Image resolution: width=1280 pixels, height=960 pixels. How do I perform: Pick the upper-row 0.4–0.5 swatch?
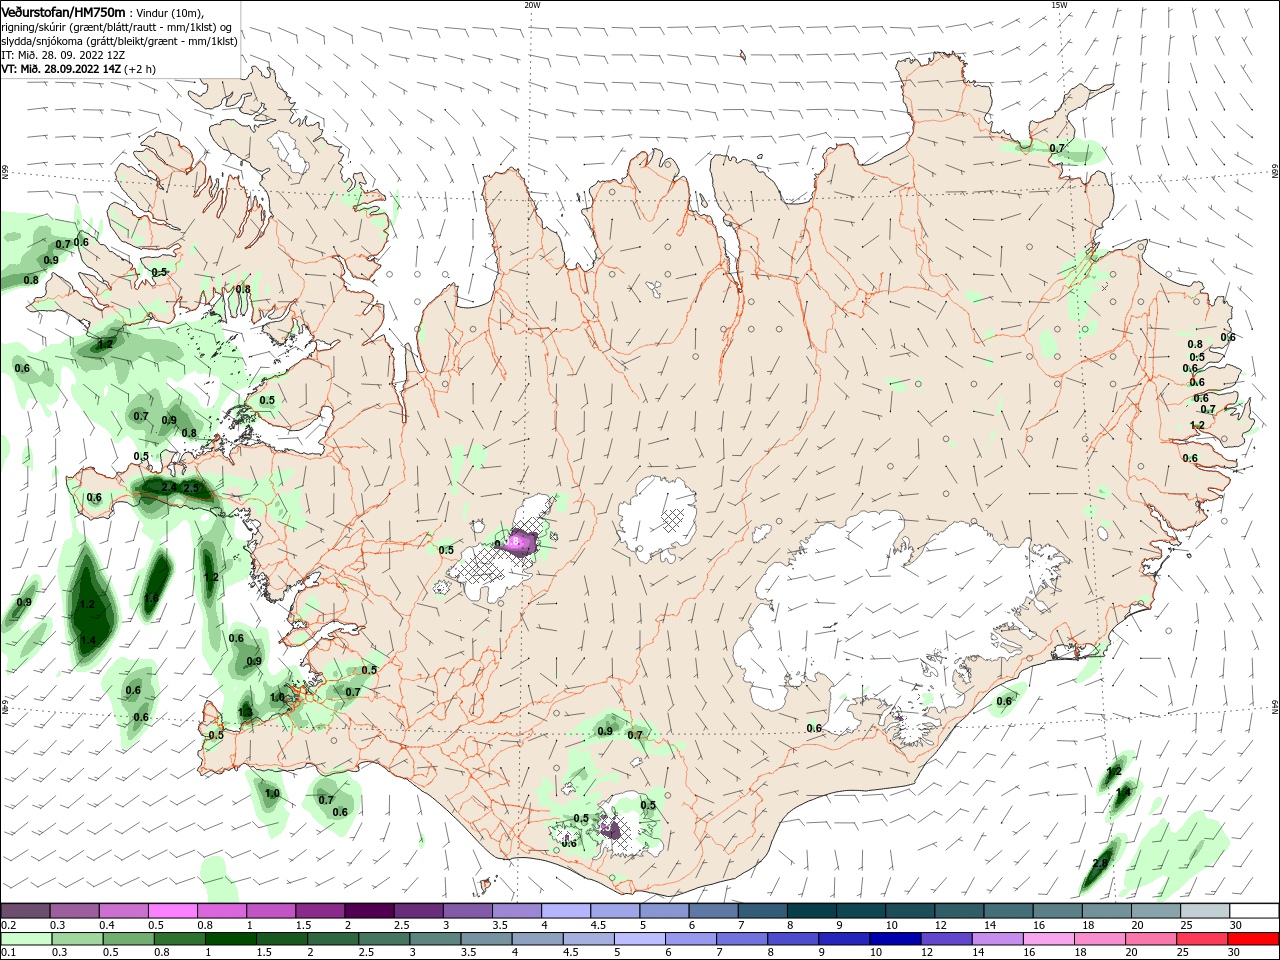click(123, 911)
